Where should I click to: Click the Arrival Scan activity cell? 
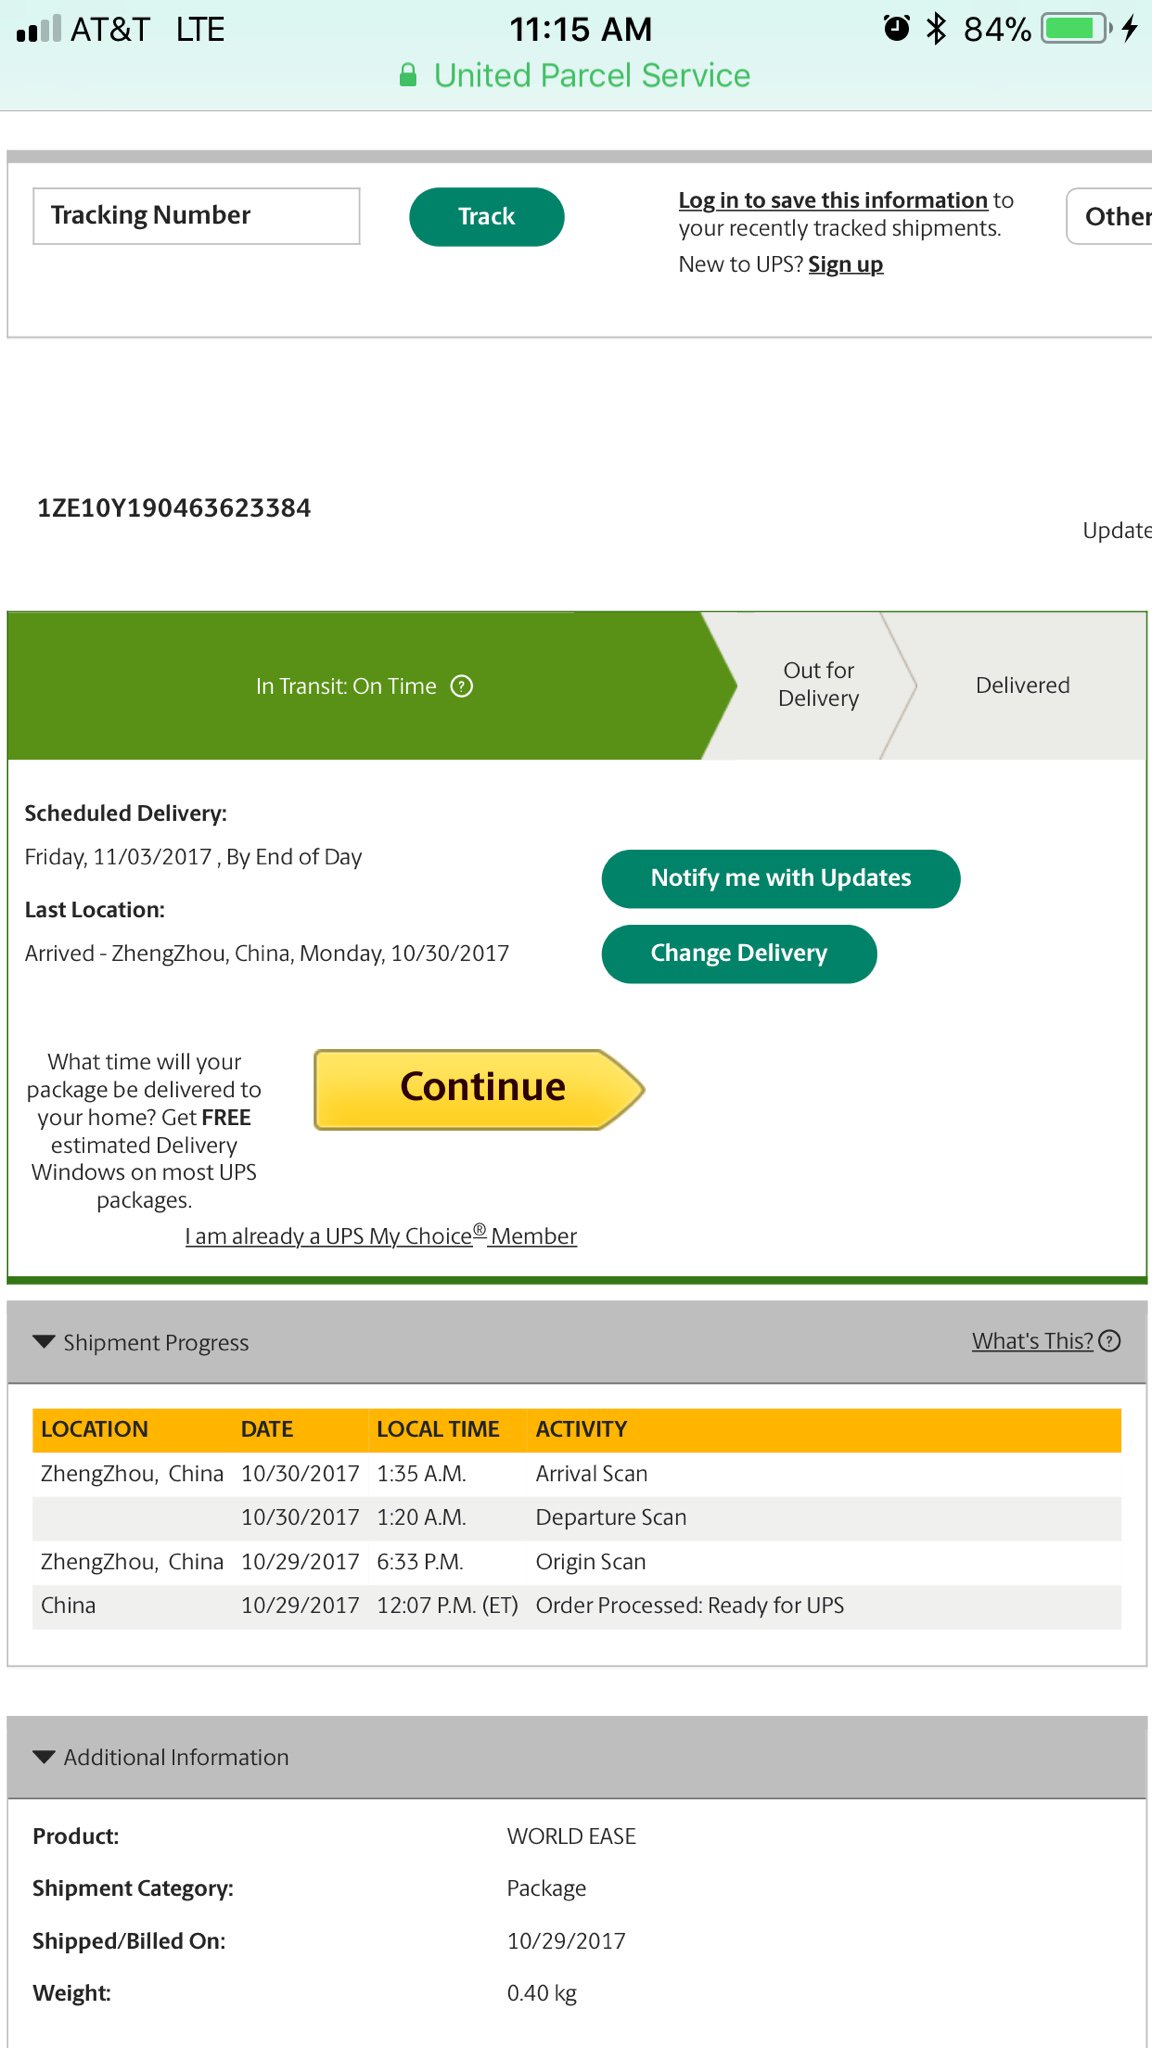(592, 1474)
